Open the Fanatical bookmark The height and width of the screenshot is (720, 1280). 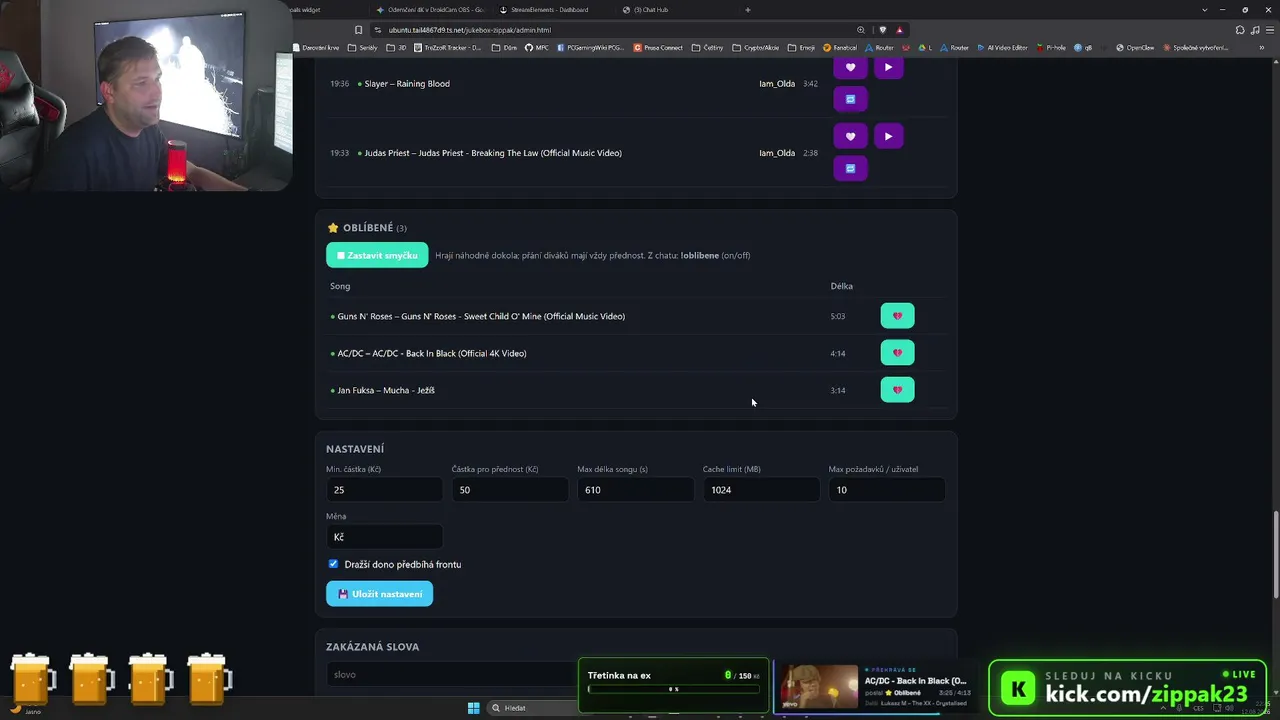tap(840, 47)
